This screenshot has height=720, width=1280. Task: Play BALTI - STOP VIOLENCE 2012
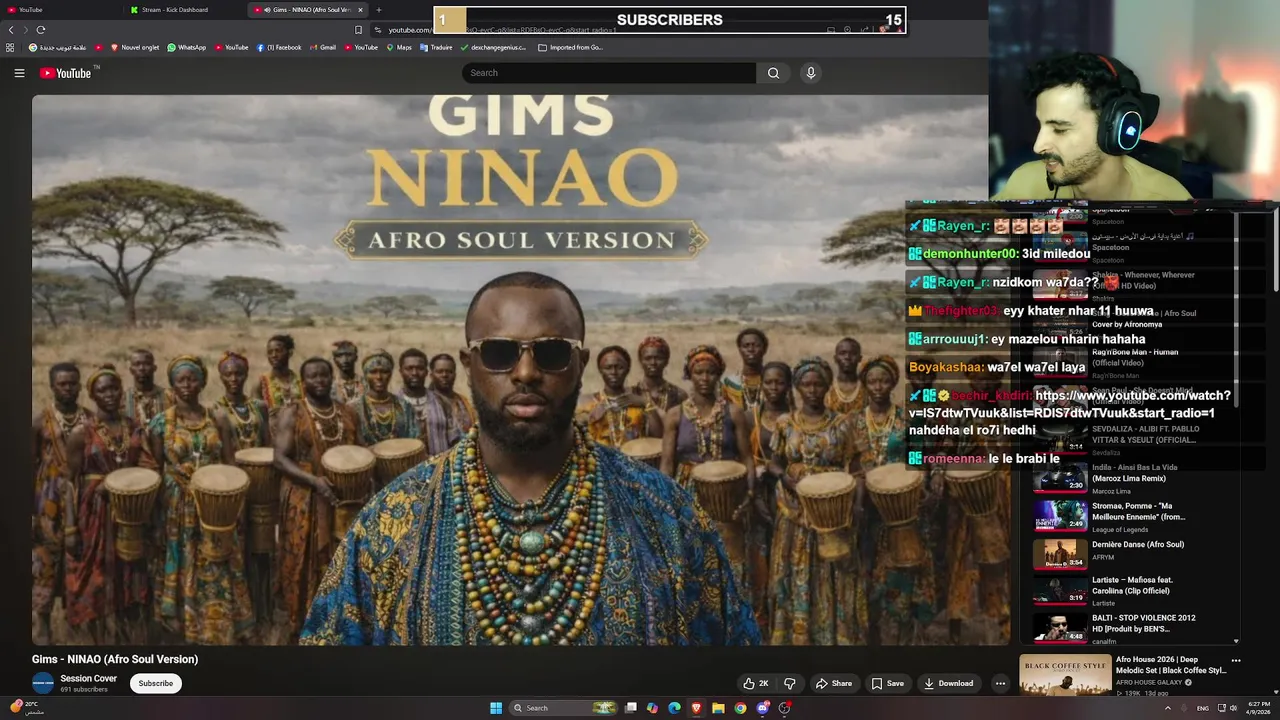click(1134, 628)
